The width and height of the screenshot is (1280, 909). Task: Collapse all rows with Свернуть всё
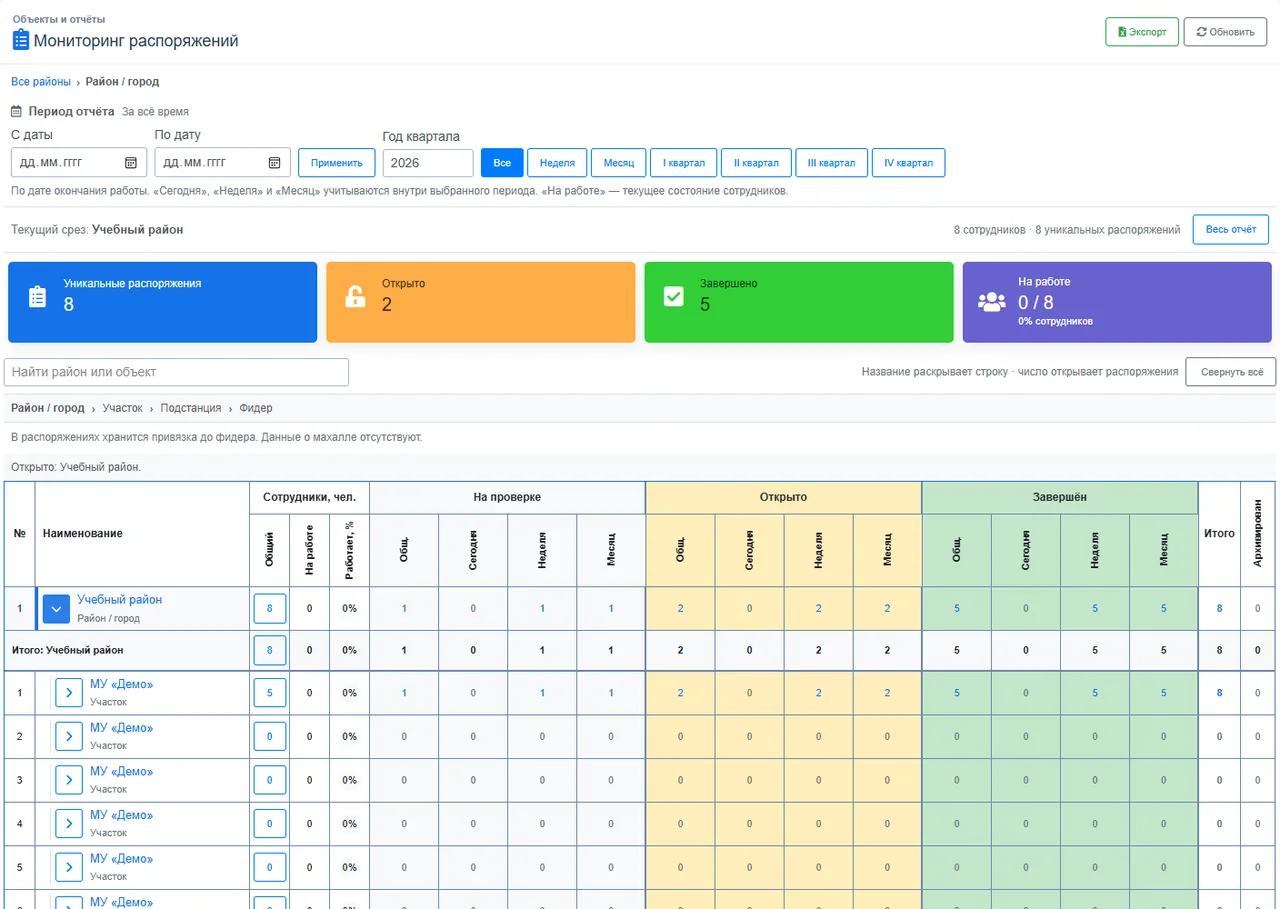click(x=1231, y=372)
